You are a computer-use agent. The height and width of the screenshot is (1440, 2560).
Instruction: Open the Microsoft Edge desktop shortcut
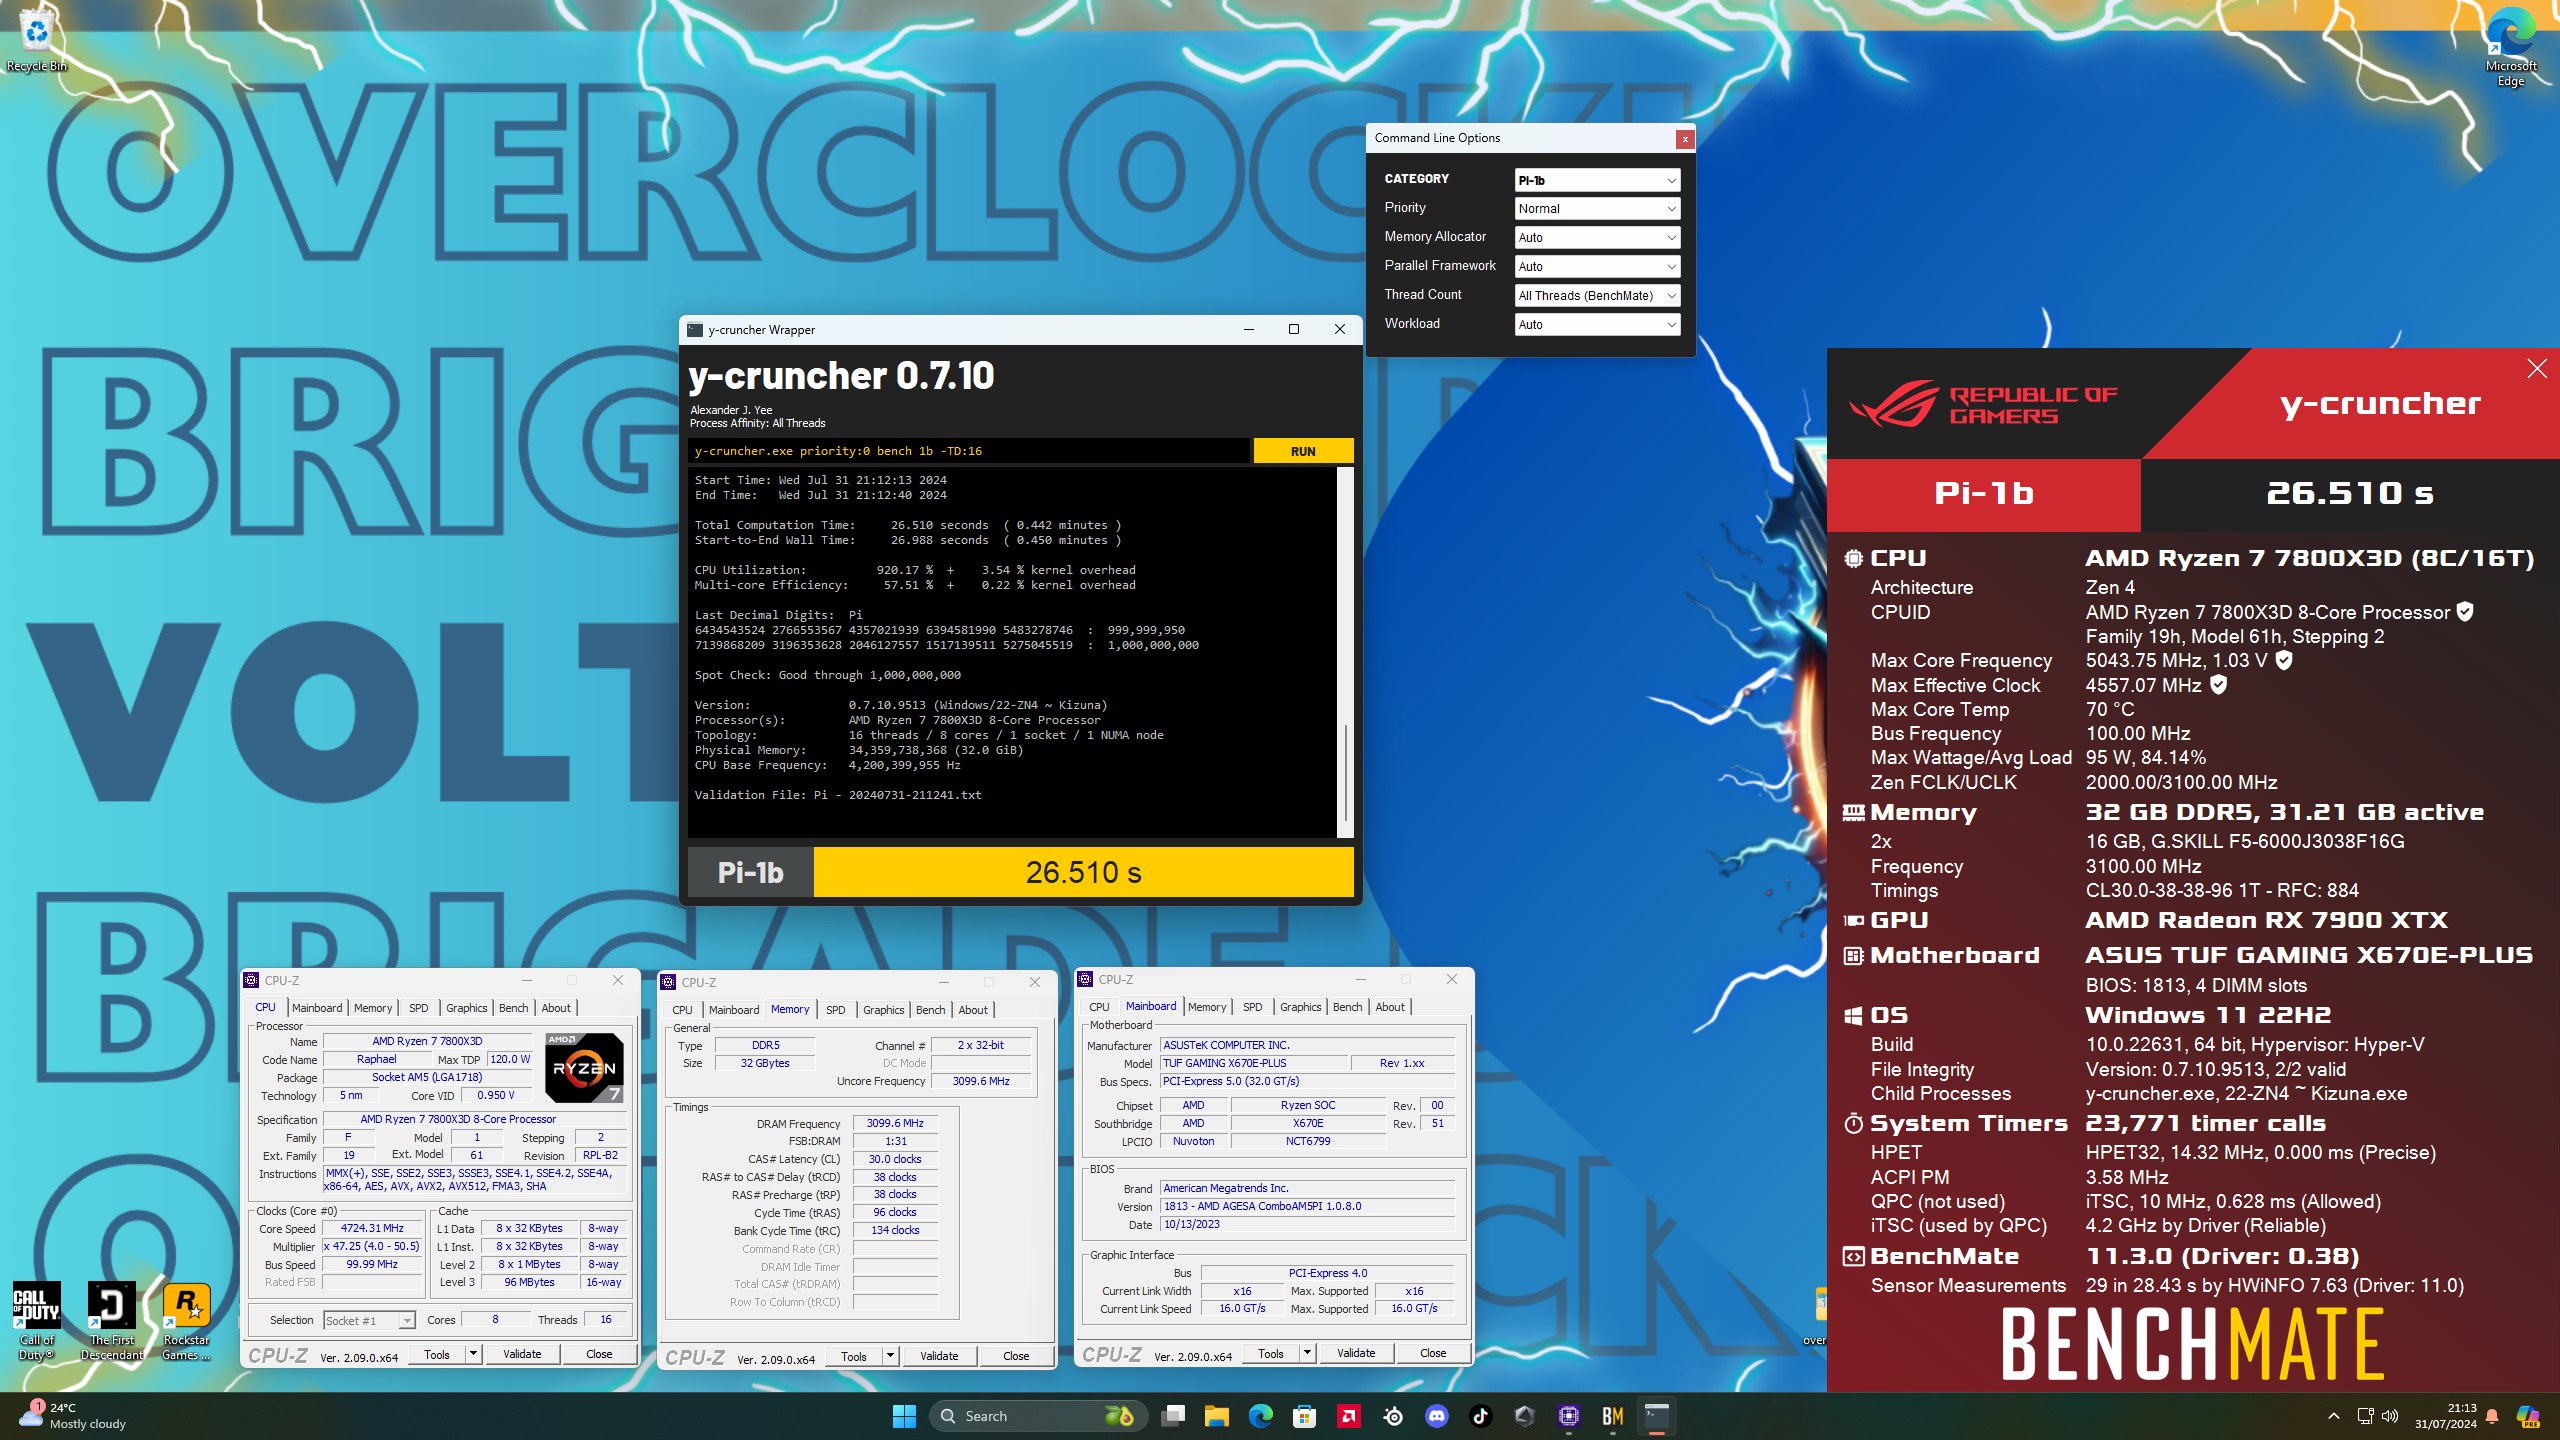tap(2510, 48)
